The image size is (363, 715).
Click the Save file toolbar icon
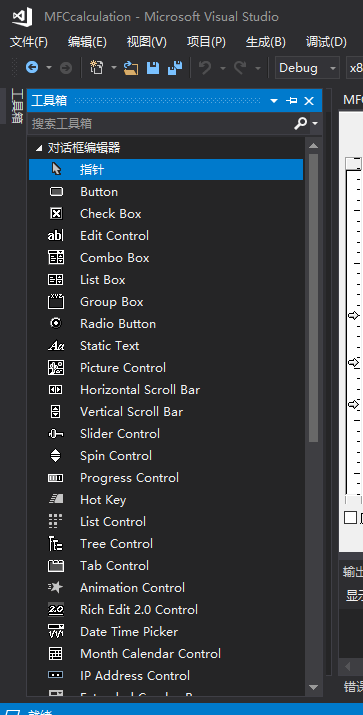[x=153, y=68]
